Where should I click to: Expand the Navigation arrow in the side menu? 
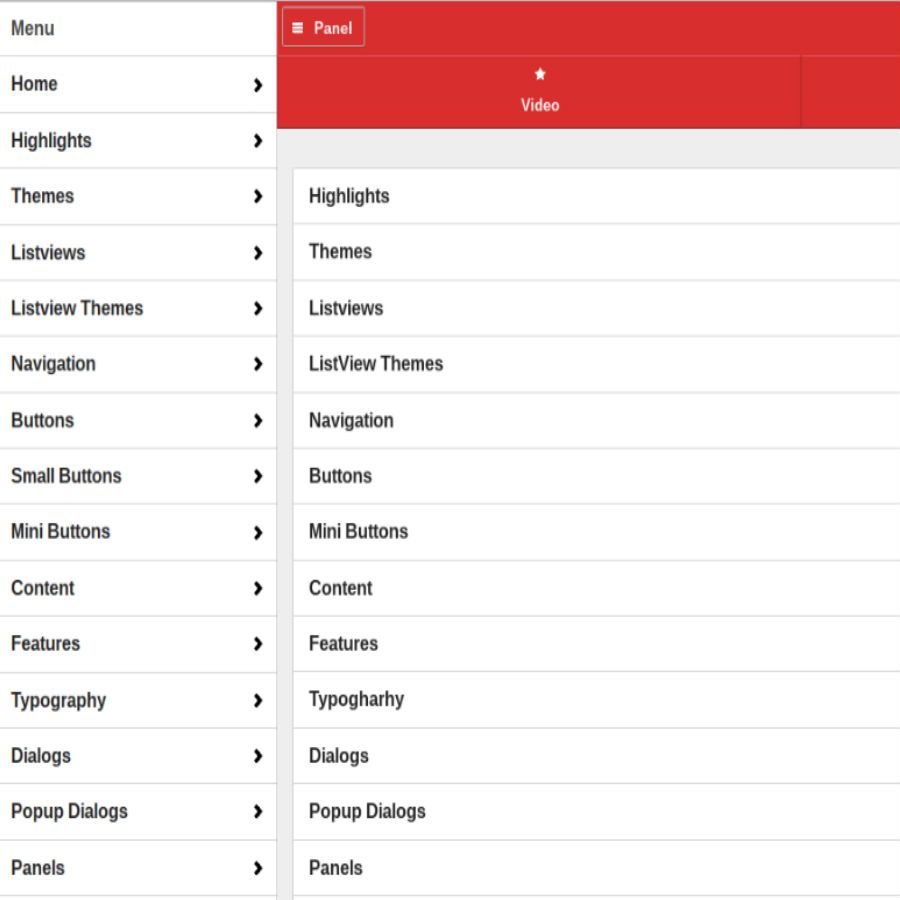click(x=258, y=365)
